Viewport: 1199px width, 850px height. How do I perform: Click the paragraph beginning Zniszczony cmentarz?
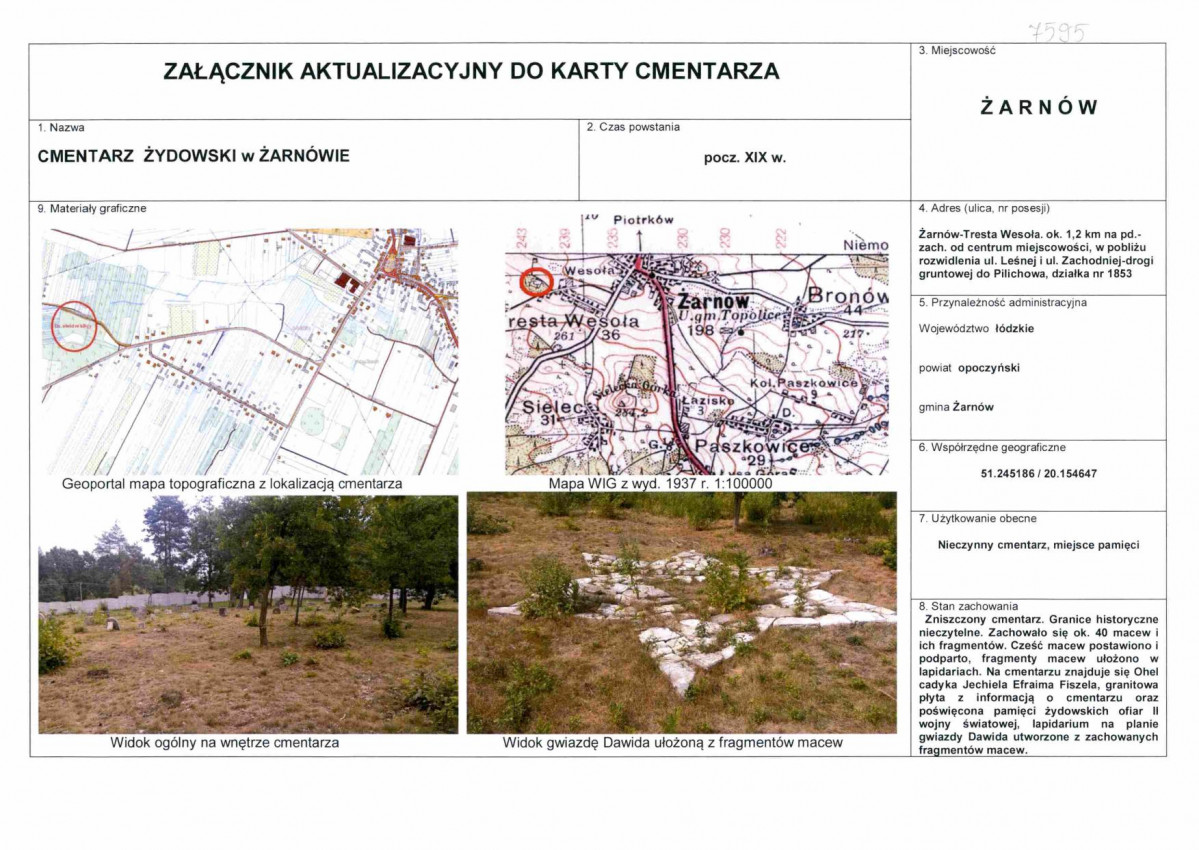(1038, 685)
